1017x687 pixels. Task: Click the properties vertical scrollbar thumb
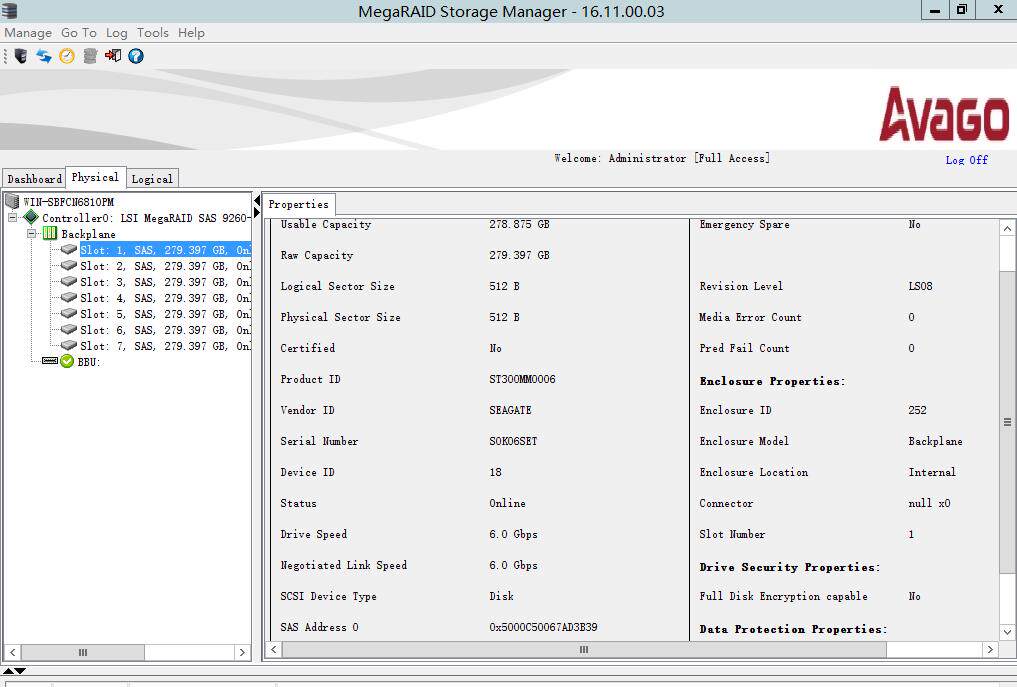(1007, 422)
